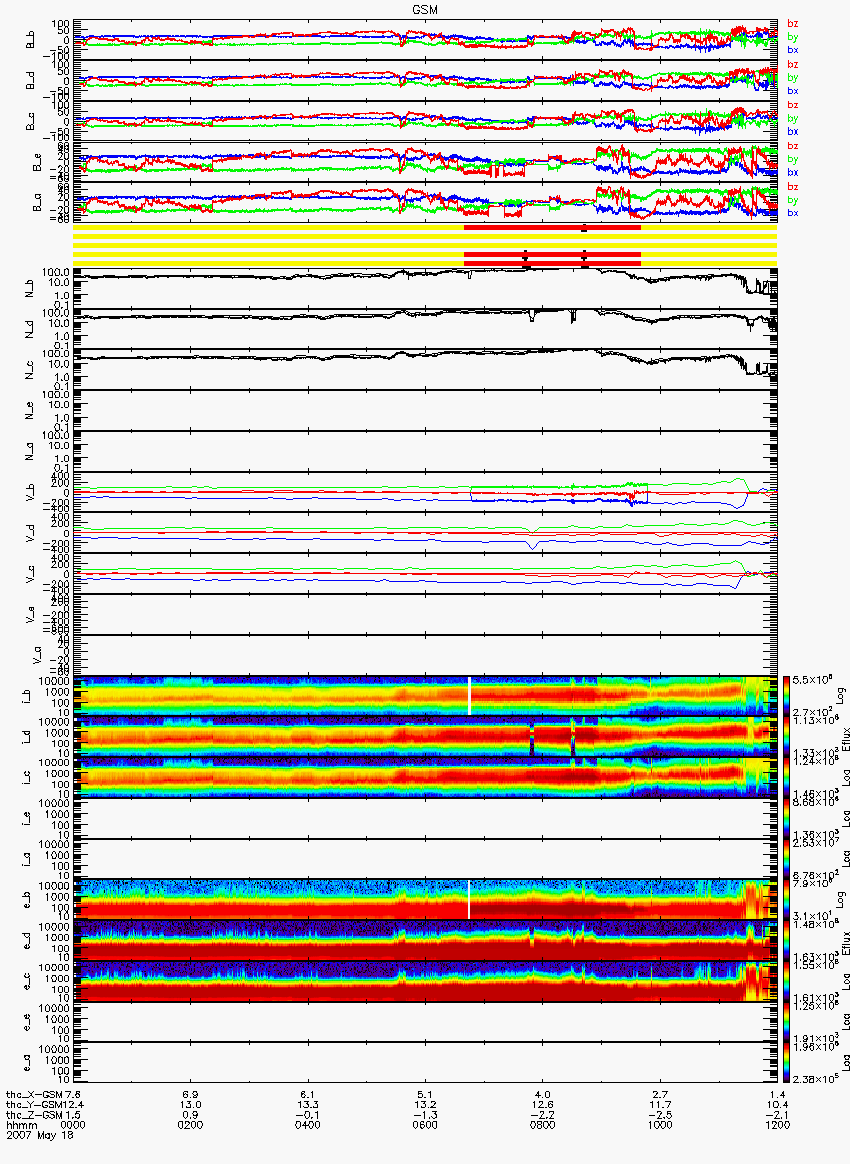
Task: Click the 3.1×10^1 color scale value
Action: coord(811,915)
